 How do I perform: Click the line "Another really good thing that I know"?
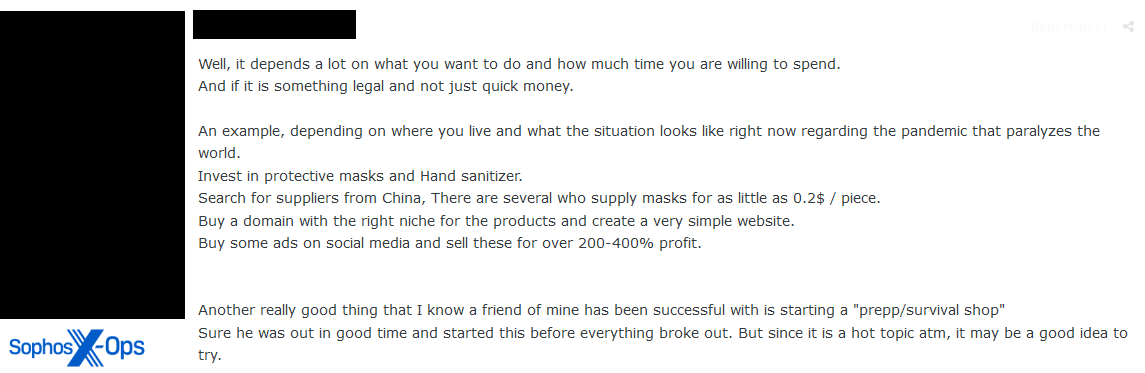coord(602,310)
